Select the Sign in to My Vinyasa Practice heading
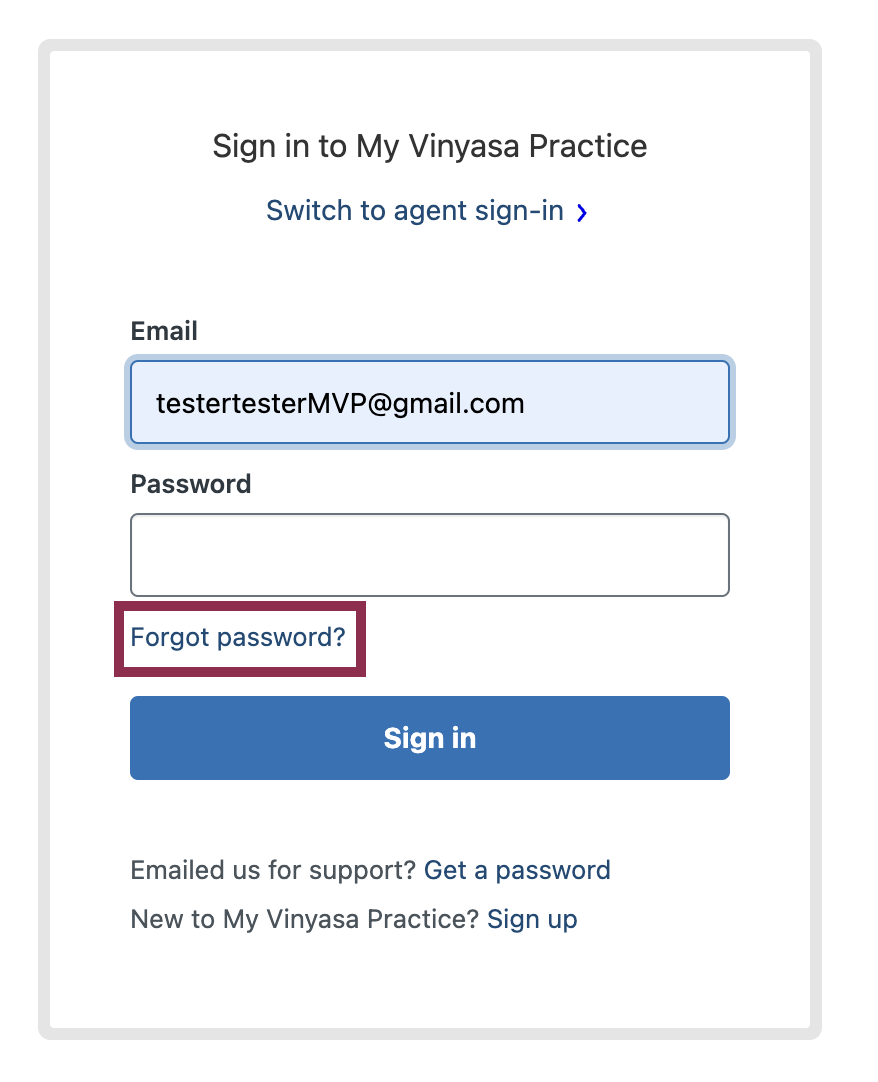The image size is (878, 1082). point(429,147)
